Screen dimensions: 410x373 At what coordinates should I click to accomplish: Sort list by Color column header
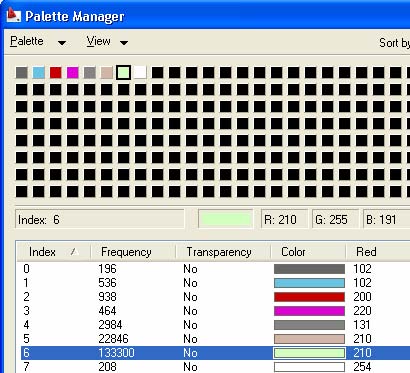point(308,252)
